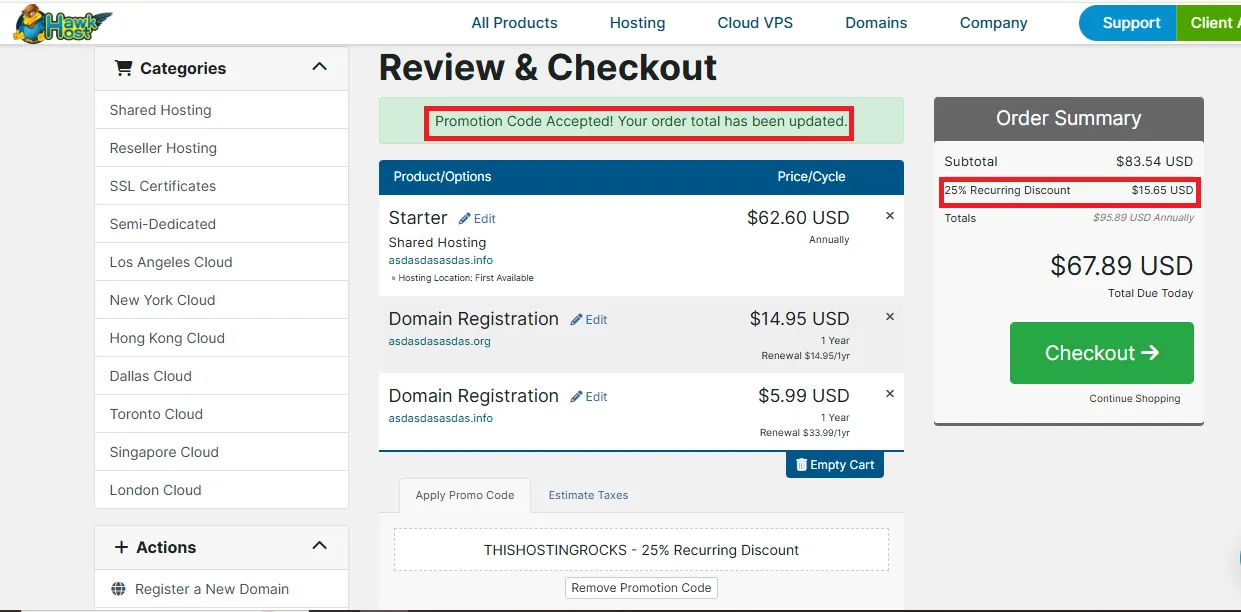Open the Hosting menu
Screen dimensions: 1241x612
[637, 23]
